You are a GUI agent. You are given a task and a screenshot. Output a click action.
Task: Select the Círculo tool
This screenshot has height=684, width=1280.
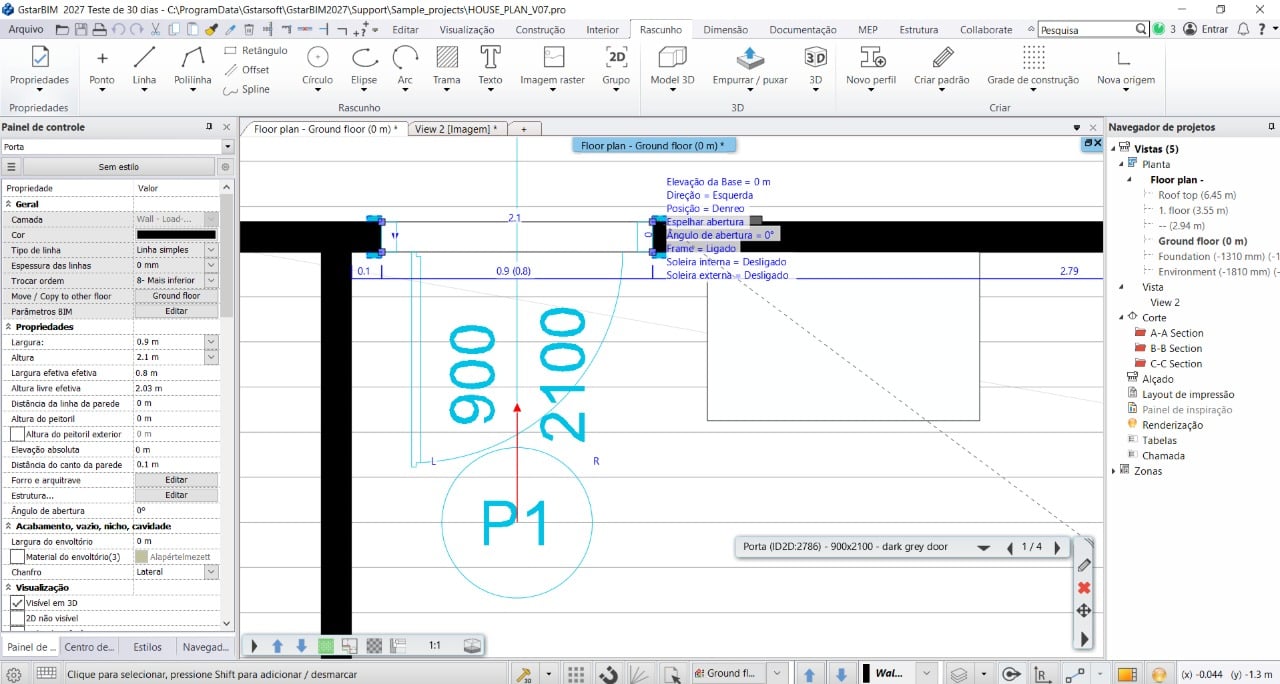tap(317, 68)
